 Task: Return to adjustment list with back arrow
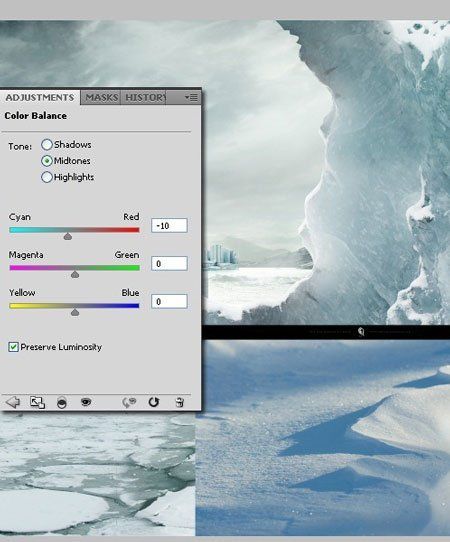tap(13, 402)
